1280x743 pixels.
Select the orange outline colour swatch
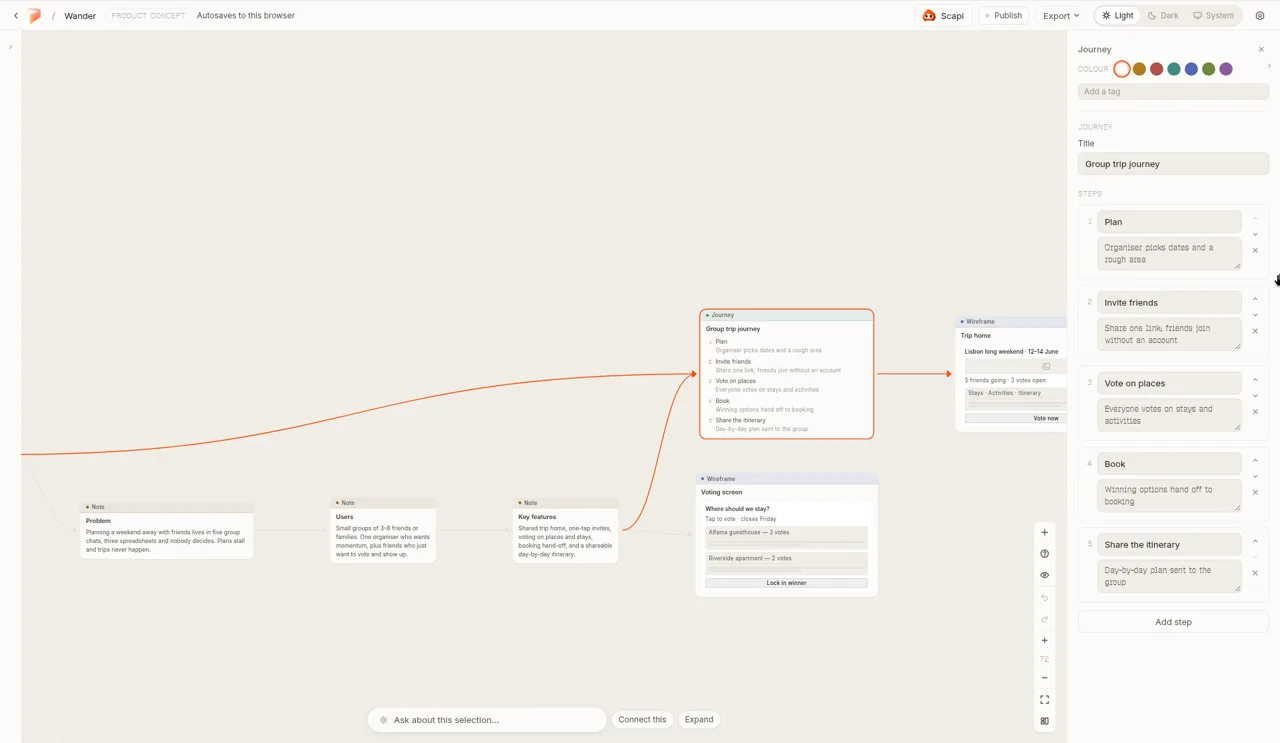(1122, 69)
